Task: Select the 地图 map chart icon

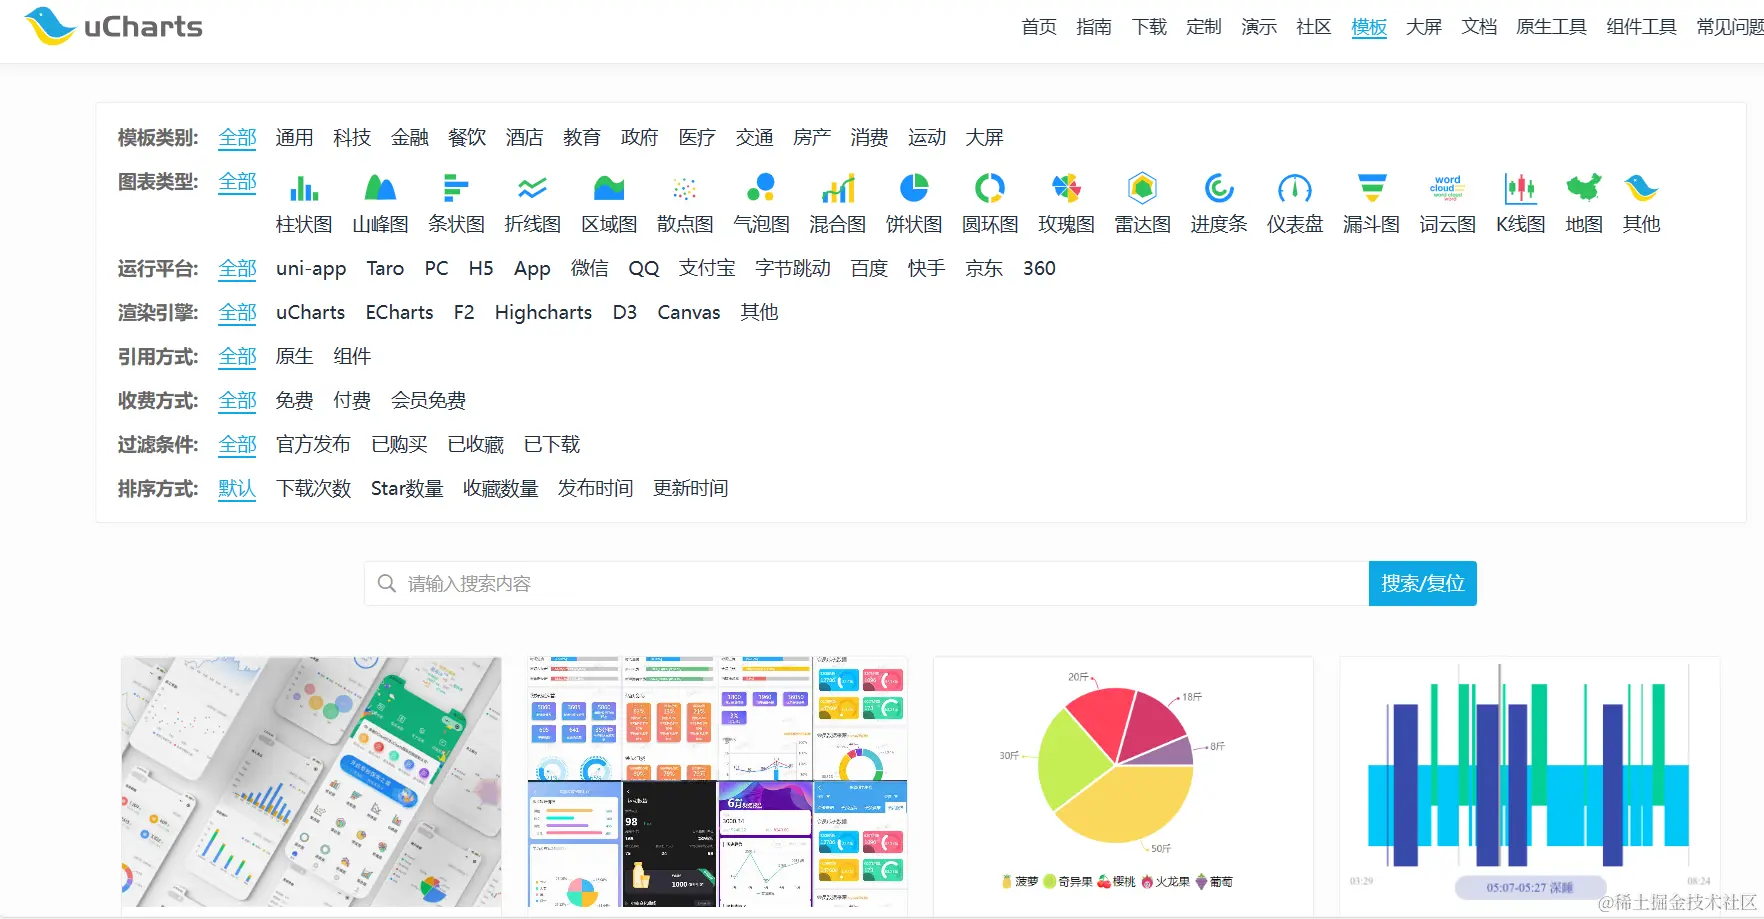Action: click(1584, 188)
